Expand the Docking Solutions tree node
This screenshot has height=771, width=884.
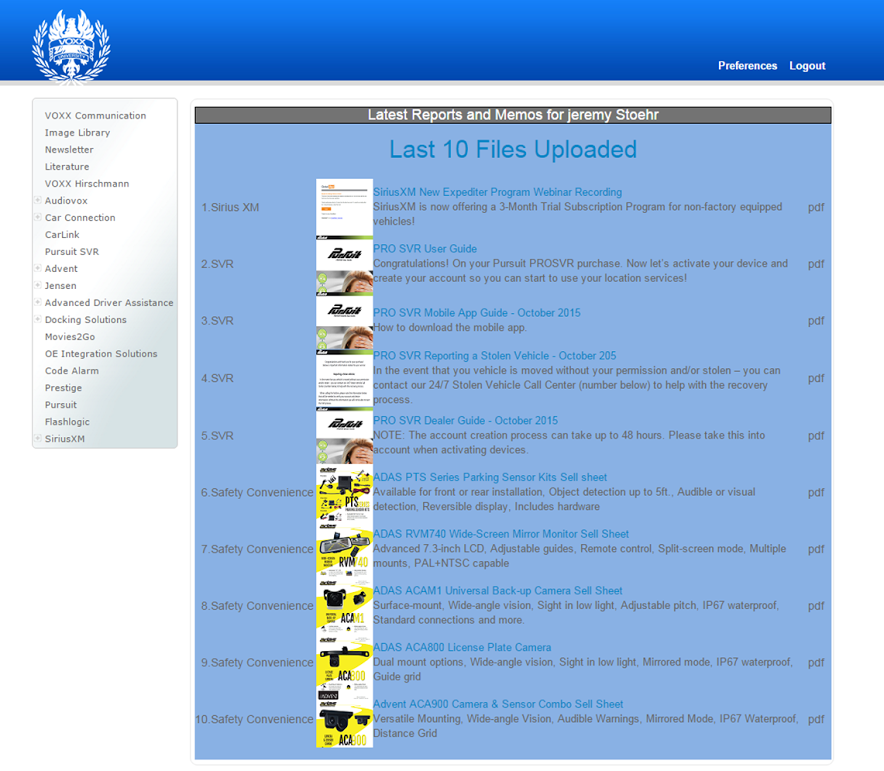pos(38,319)
